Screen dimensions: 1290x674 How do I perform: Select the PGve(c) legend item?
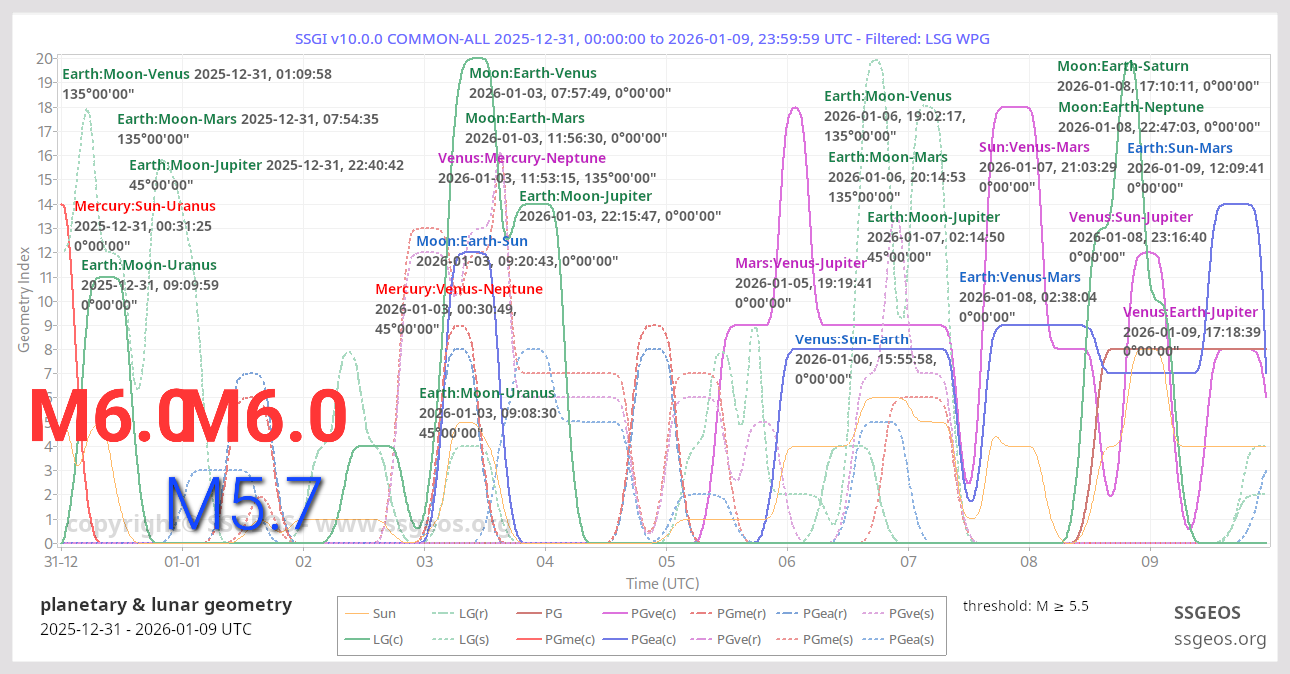click(x=656, y=613)
